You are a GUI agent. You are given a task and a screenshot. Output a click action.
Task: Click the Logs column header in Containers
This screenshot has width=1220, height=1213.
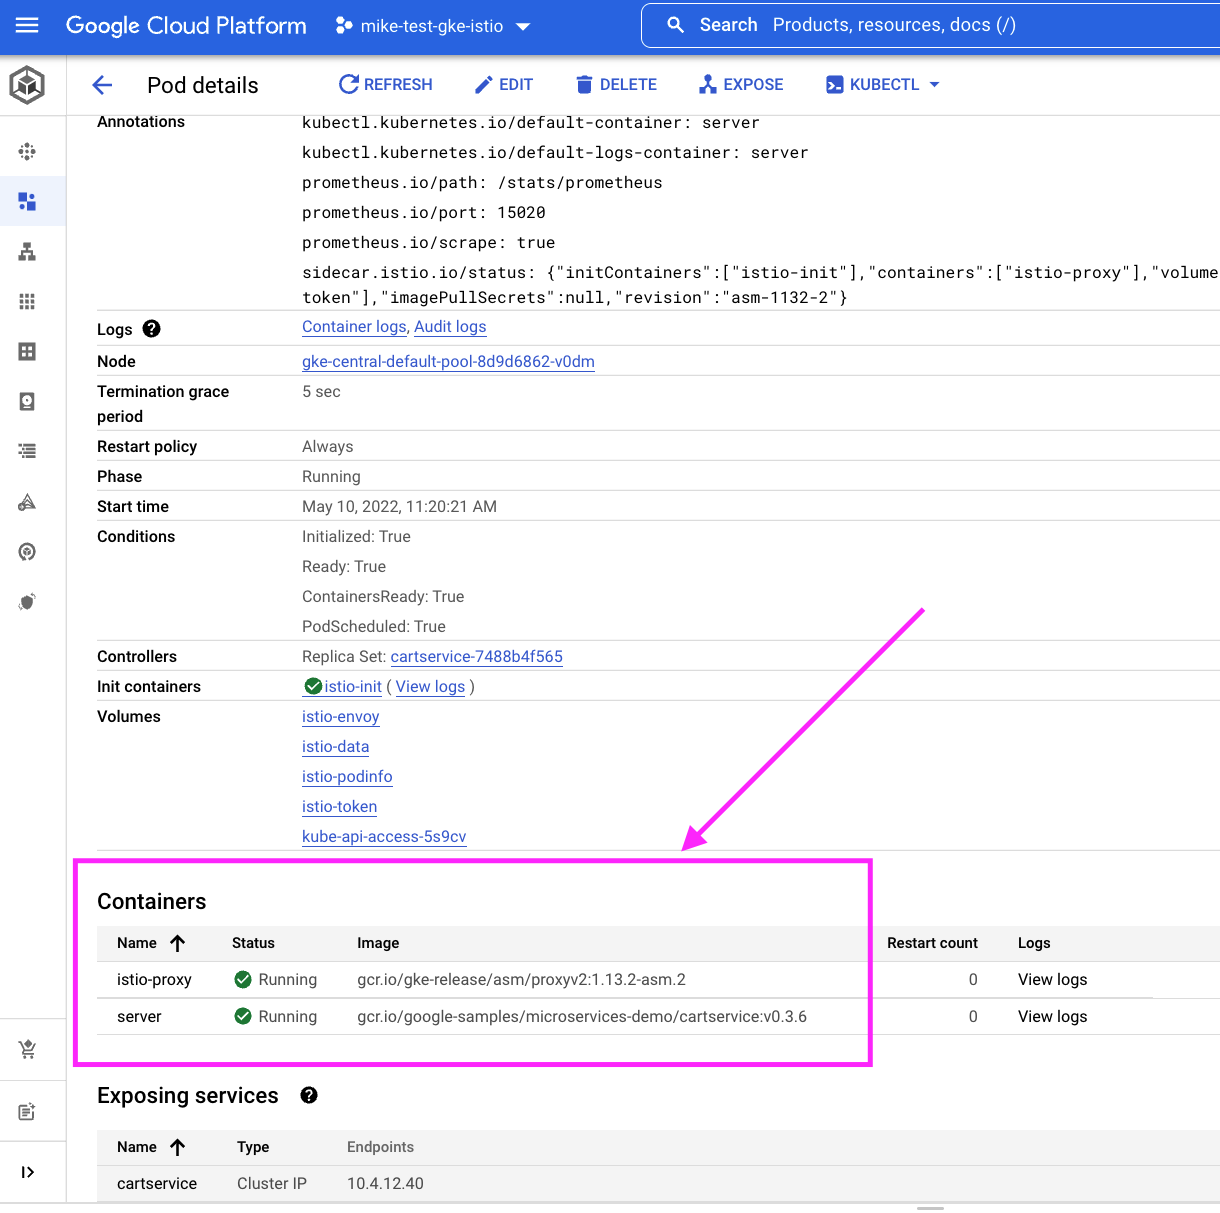pos(1034,943)
